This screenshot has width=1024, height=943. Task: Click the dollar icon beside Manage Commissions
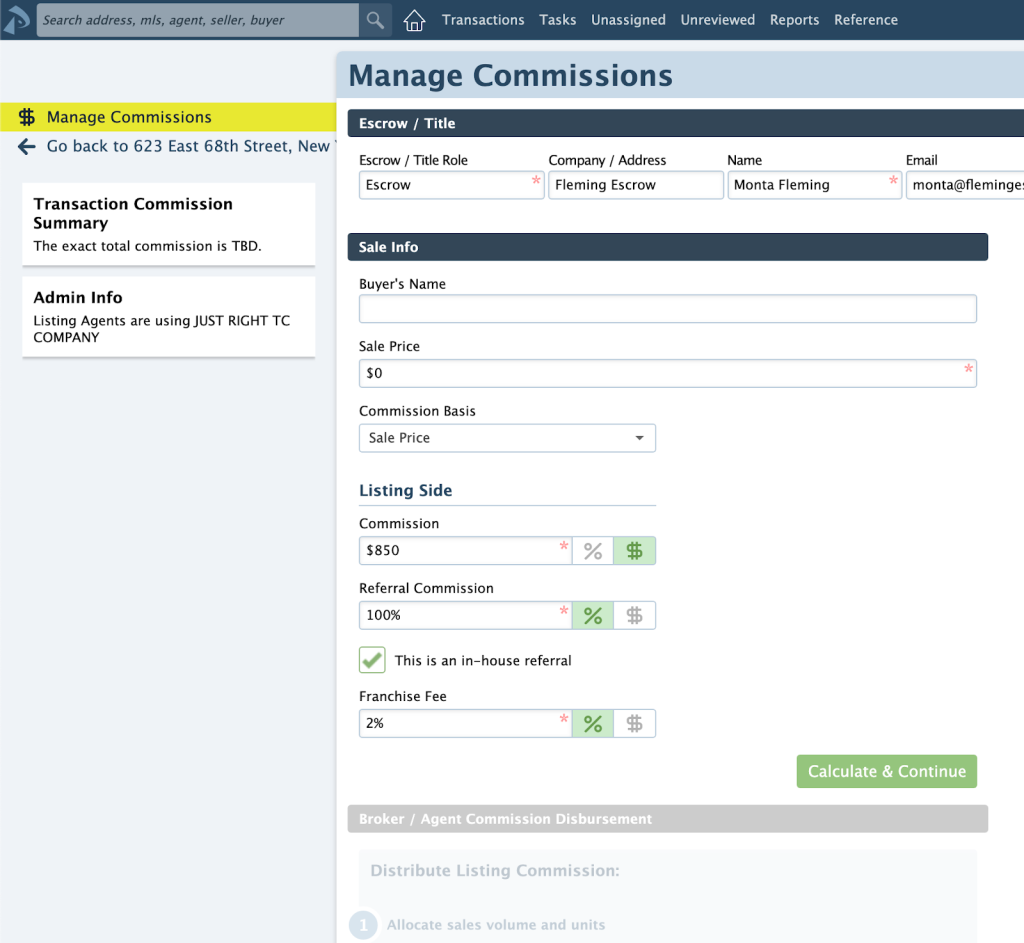click(27, 117)
